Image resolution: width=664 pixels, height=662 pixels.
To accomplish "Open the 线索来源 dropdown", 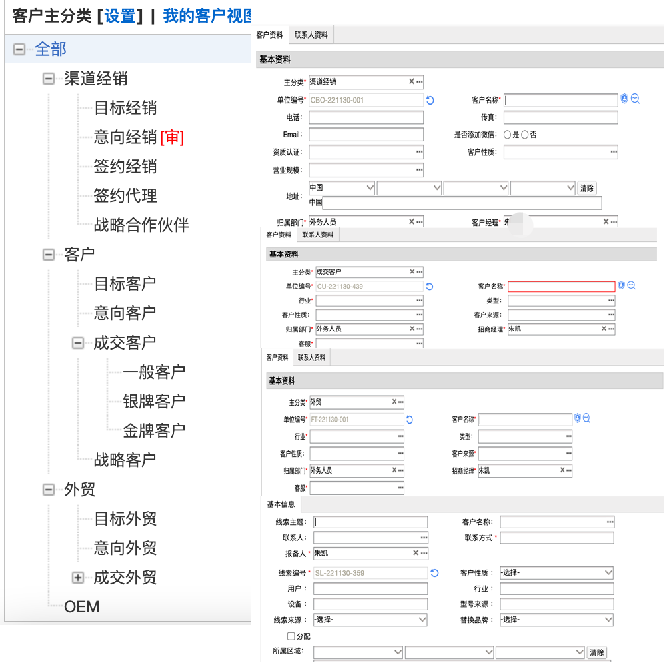I will click(369, 620).
